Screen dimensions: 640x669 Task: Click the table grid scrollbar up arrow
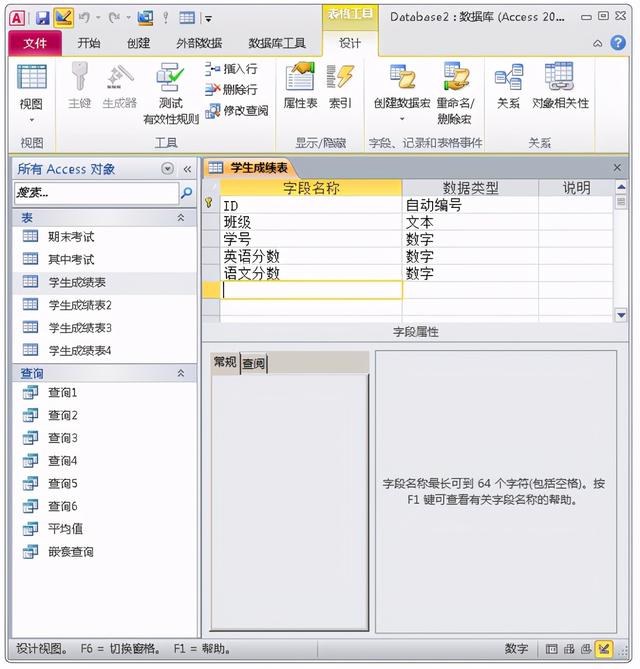click(621, 187)
